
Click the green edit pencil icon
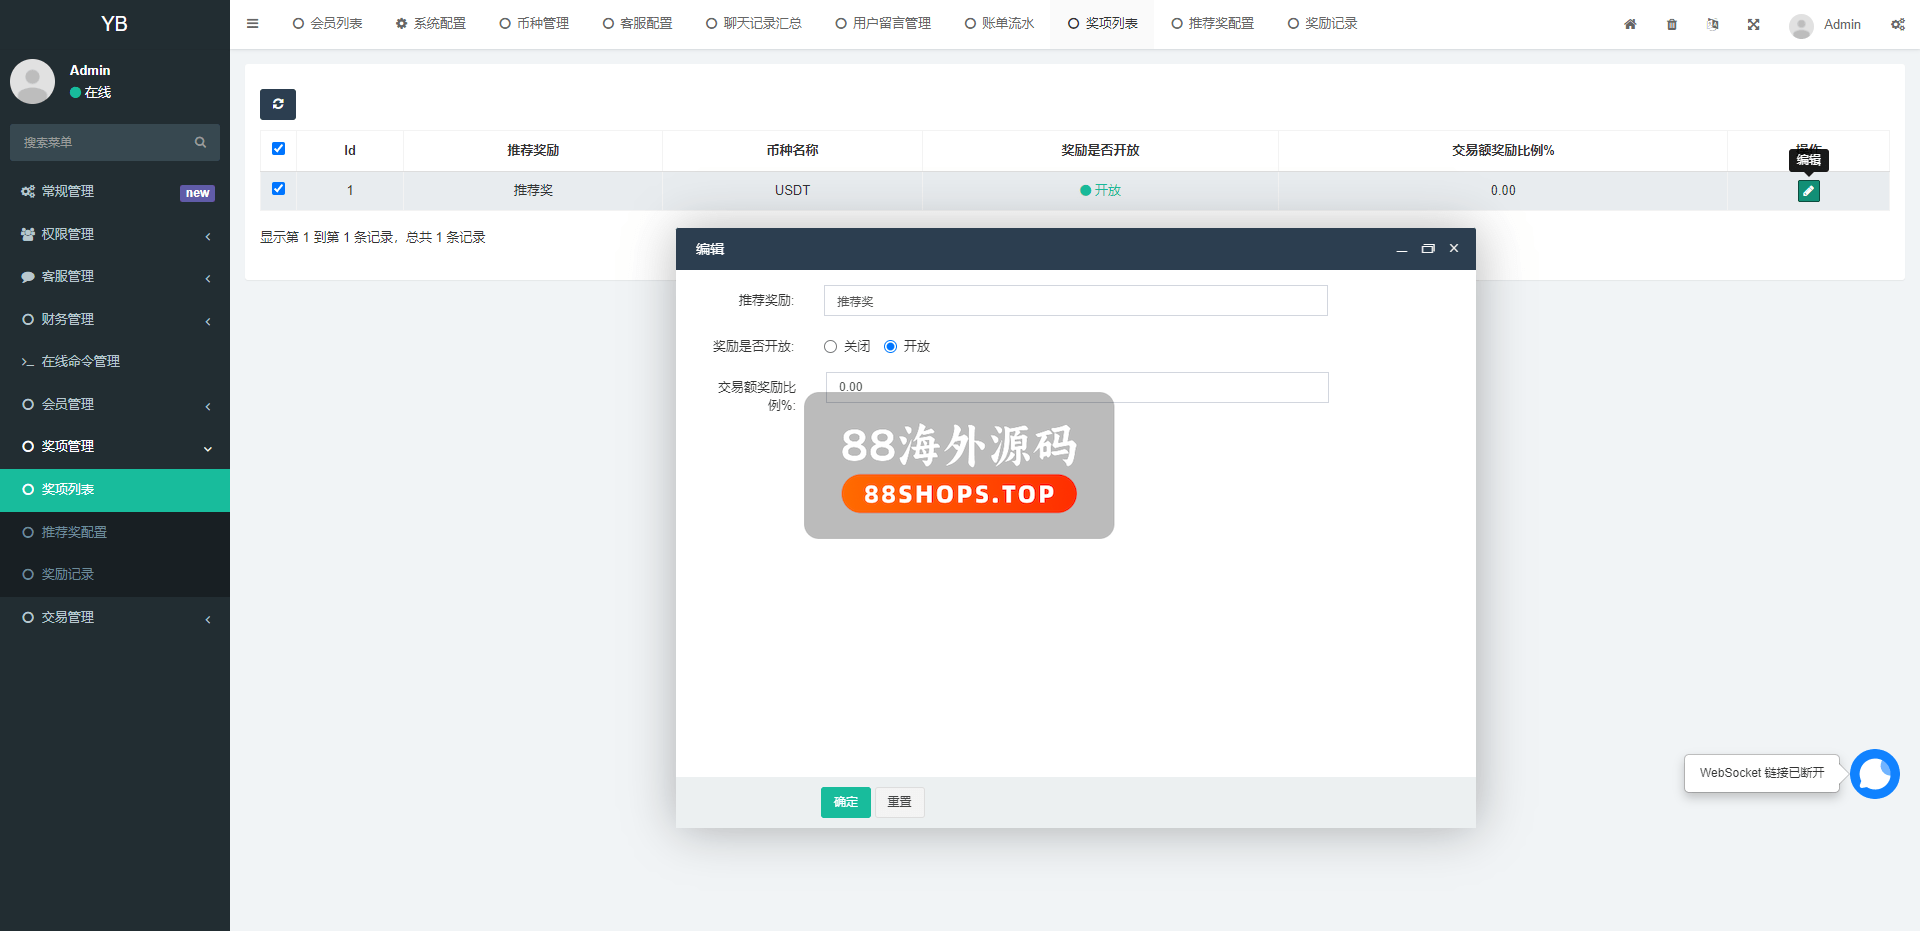tap(1808, 191)
